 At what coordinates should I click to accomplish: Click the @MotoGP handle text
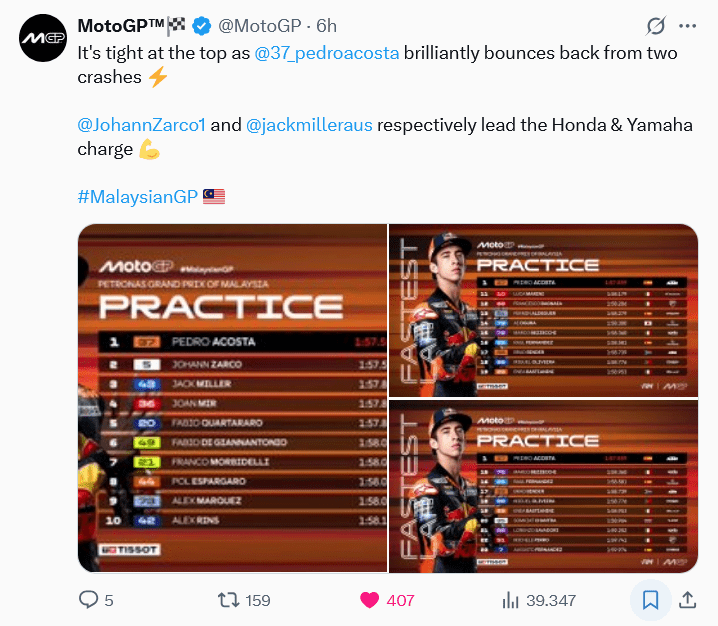(x=254, y=25)
